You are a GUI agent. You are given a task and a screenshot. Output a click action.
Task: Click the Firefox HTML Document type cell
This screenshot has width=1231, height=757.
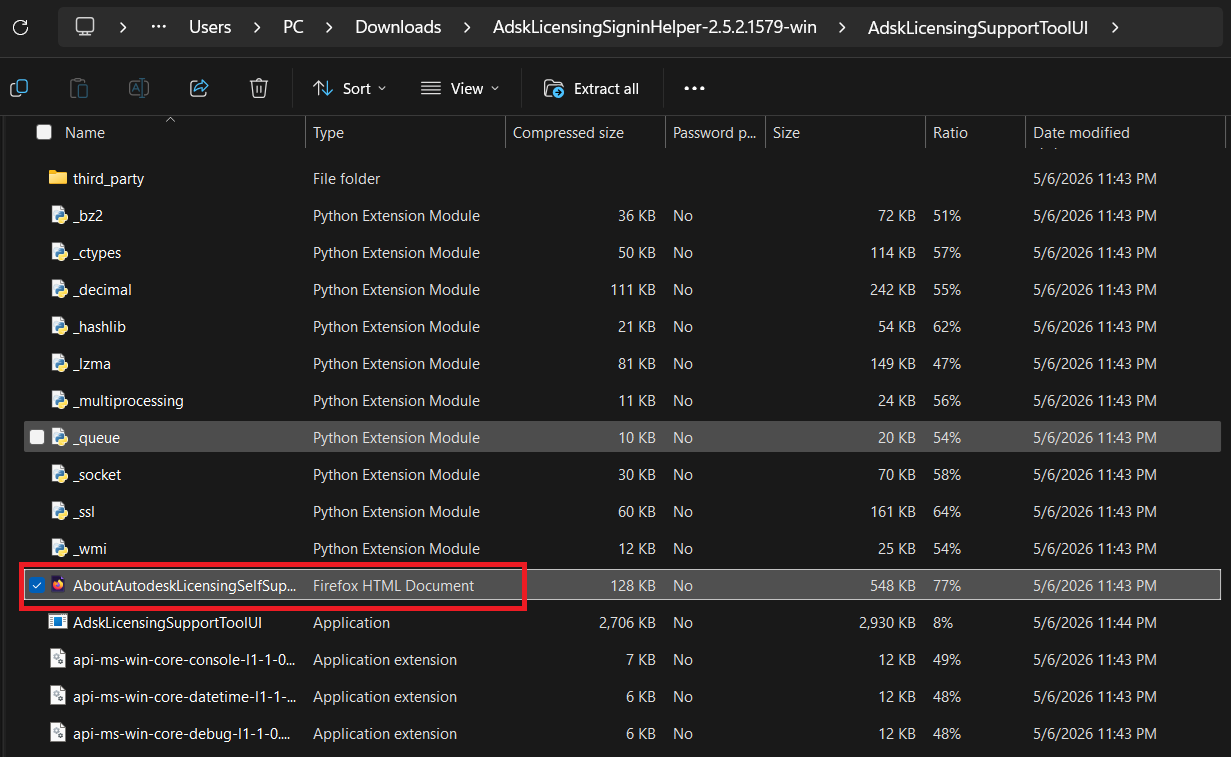[x=394, y=585]
